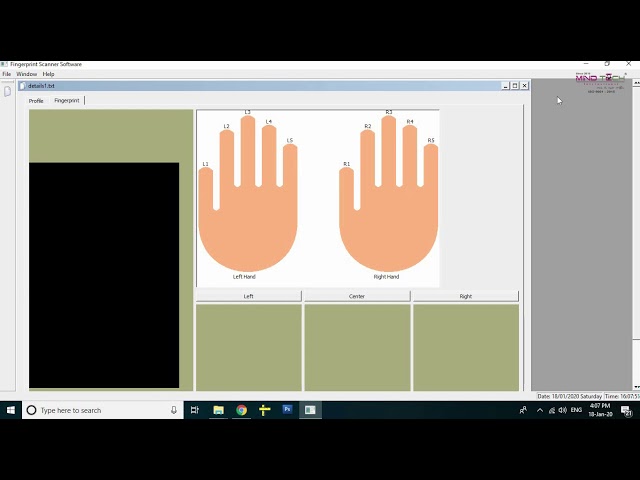The width and height of the screenshot is (640, 480).
Task: Click the details1.txt window document icon
Action: pyautogui.click(x=23, y=86)
